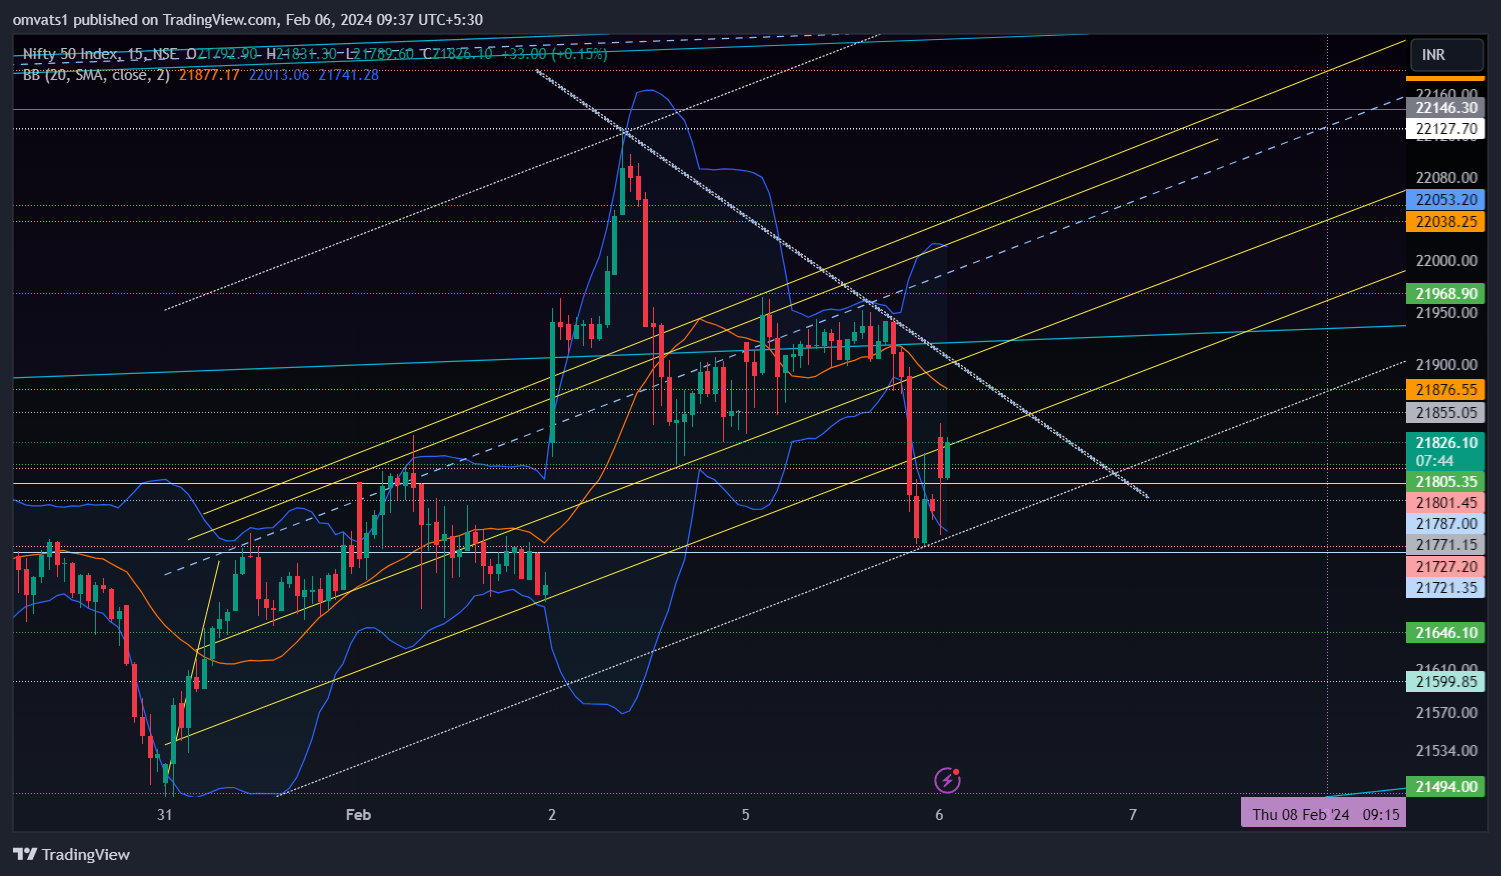Click the purple lightning bolt event icon
The height and width of the screenshot is (876, 1501).
[x=947, y=780]
